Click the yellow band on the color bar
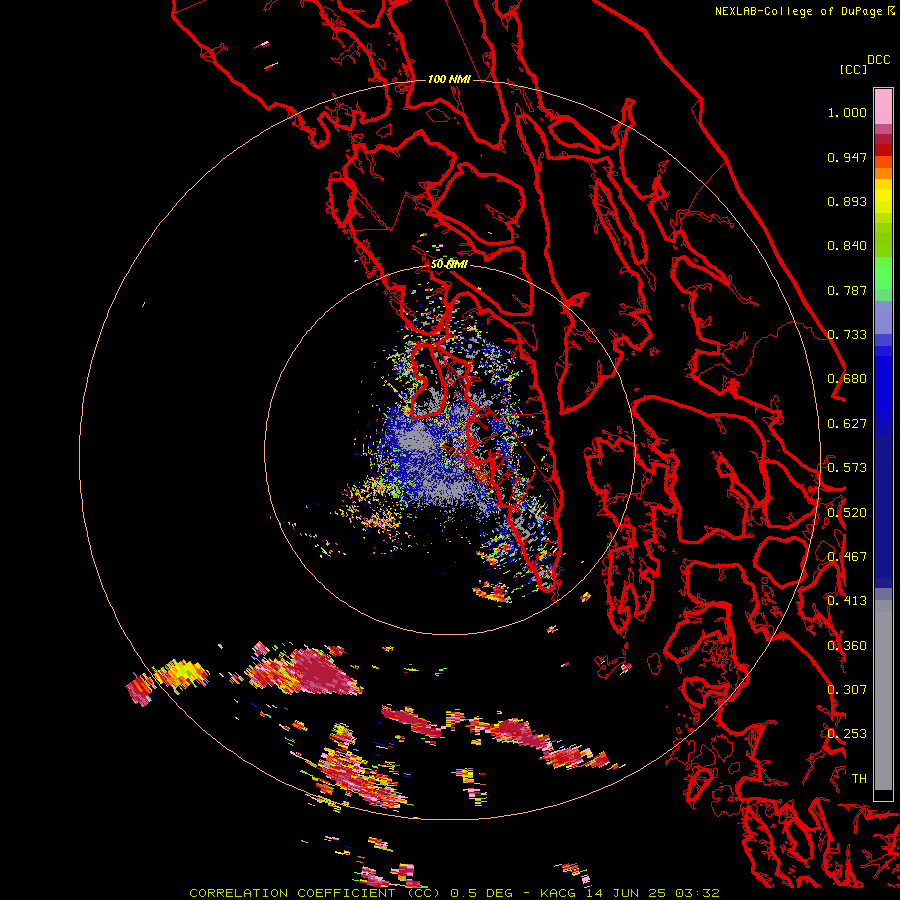900x900 pixels. coord(883,196)
